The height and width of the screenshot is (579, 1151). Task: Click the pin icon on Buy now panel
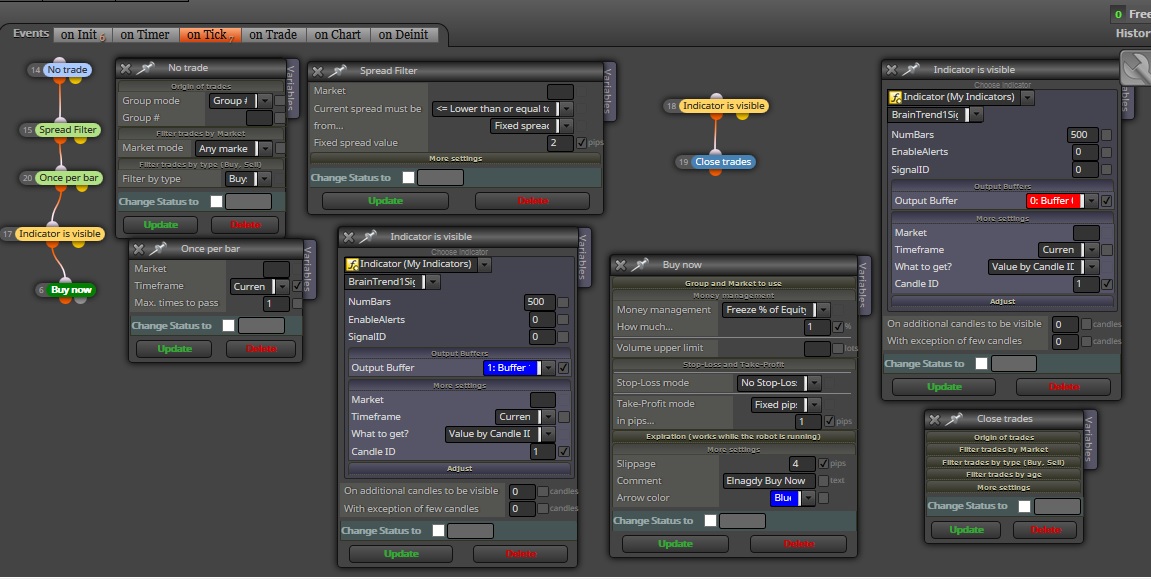coord(641,264)
